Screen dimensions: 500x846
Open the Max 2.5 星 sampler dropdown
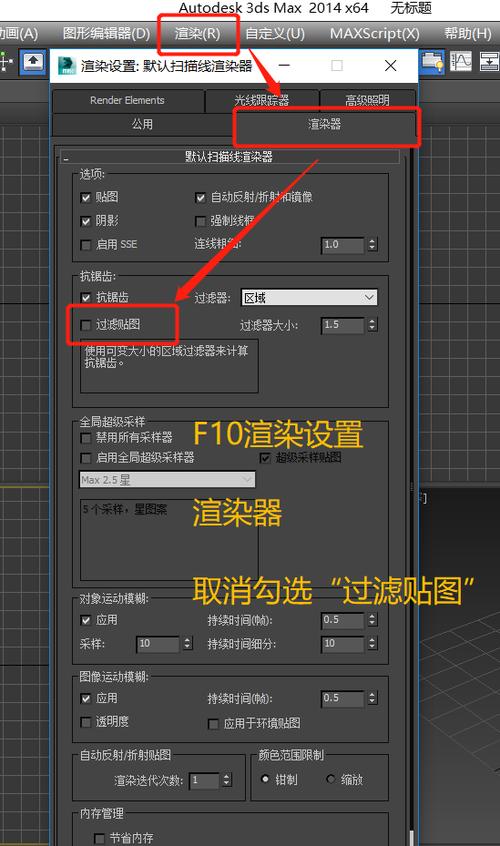pyautogui.click(x=167, y=480)
